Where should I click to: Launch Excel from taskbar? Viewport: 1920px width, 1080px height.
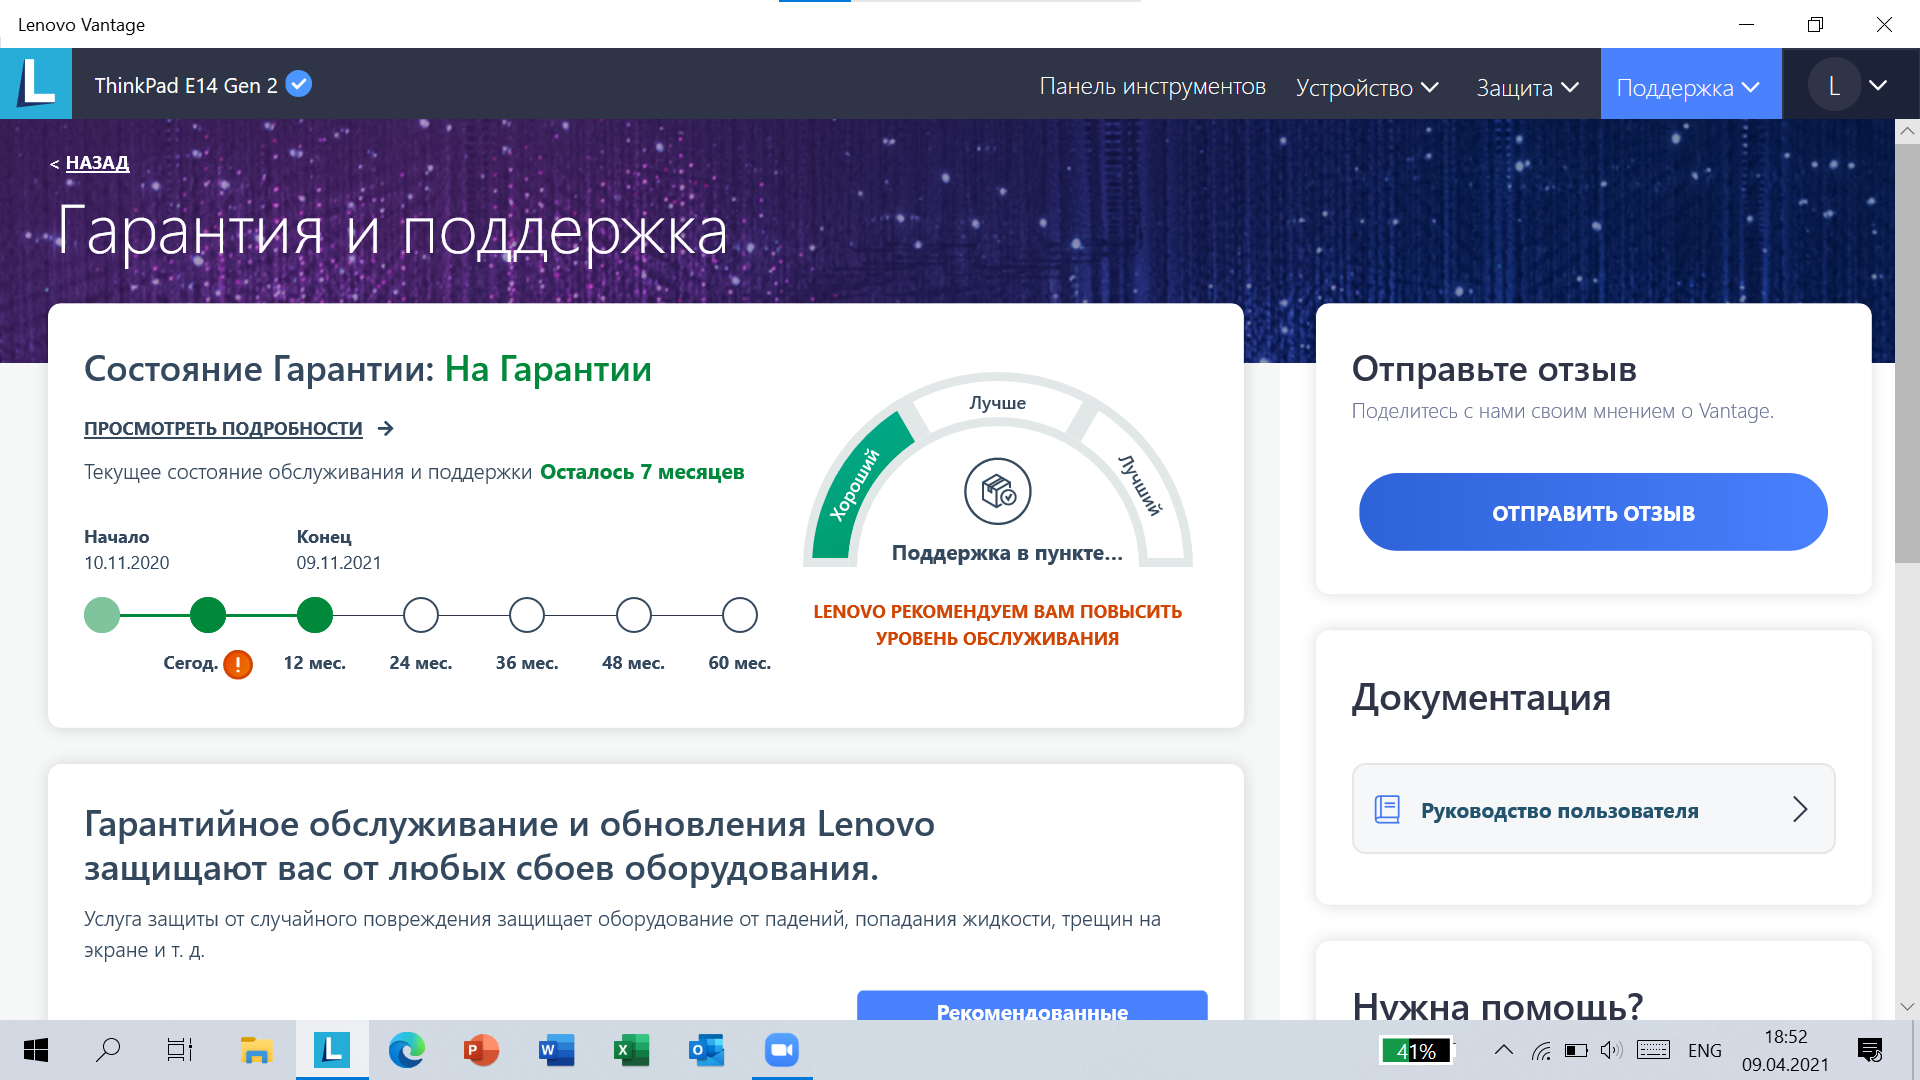pyautogui.click(x=632, y=1050)
